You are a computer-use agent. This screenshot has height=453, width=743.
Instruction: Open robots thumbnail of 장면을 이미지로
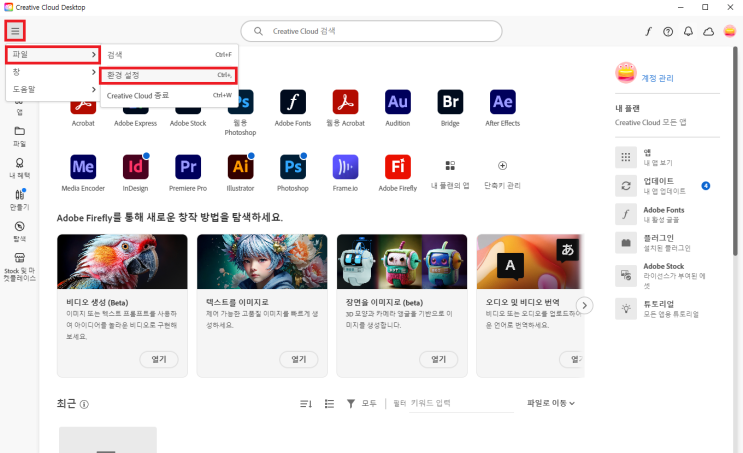coord(402,262)
